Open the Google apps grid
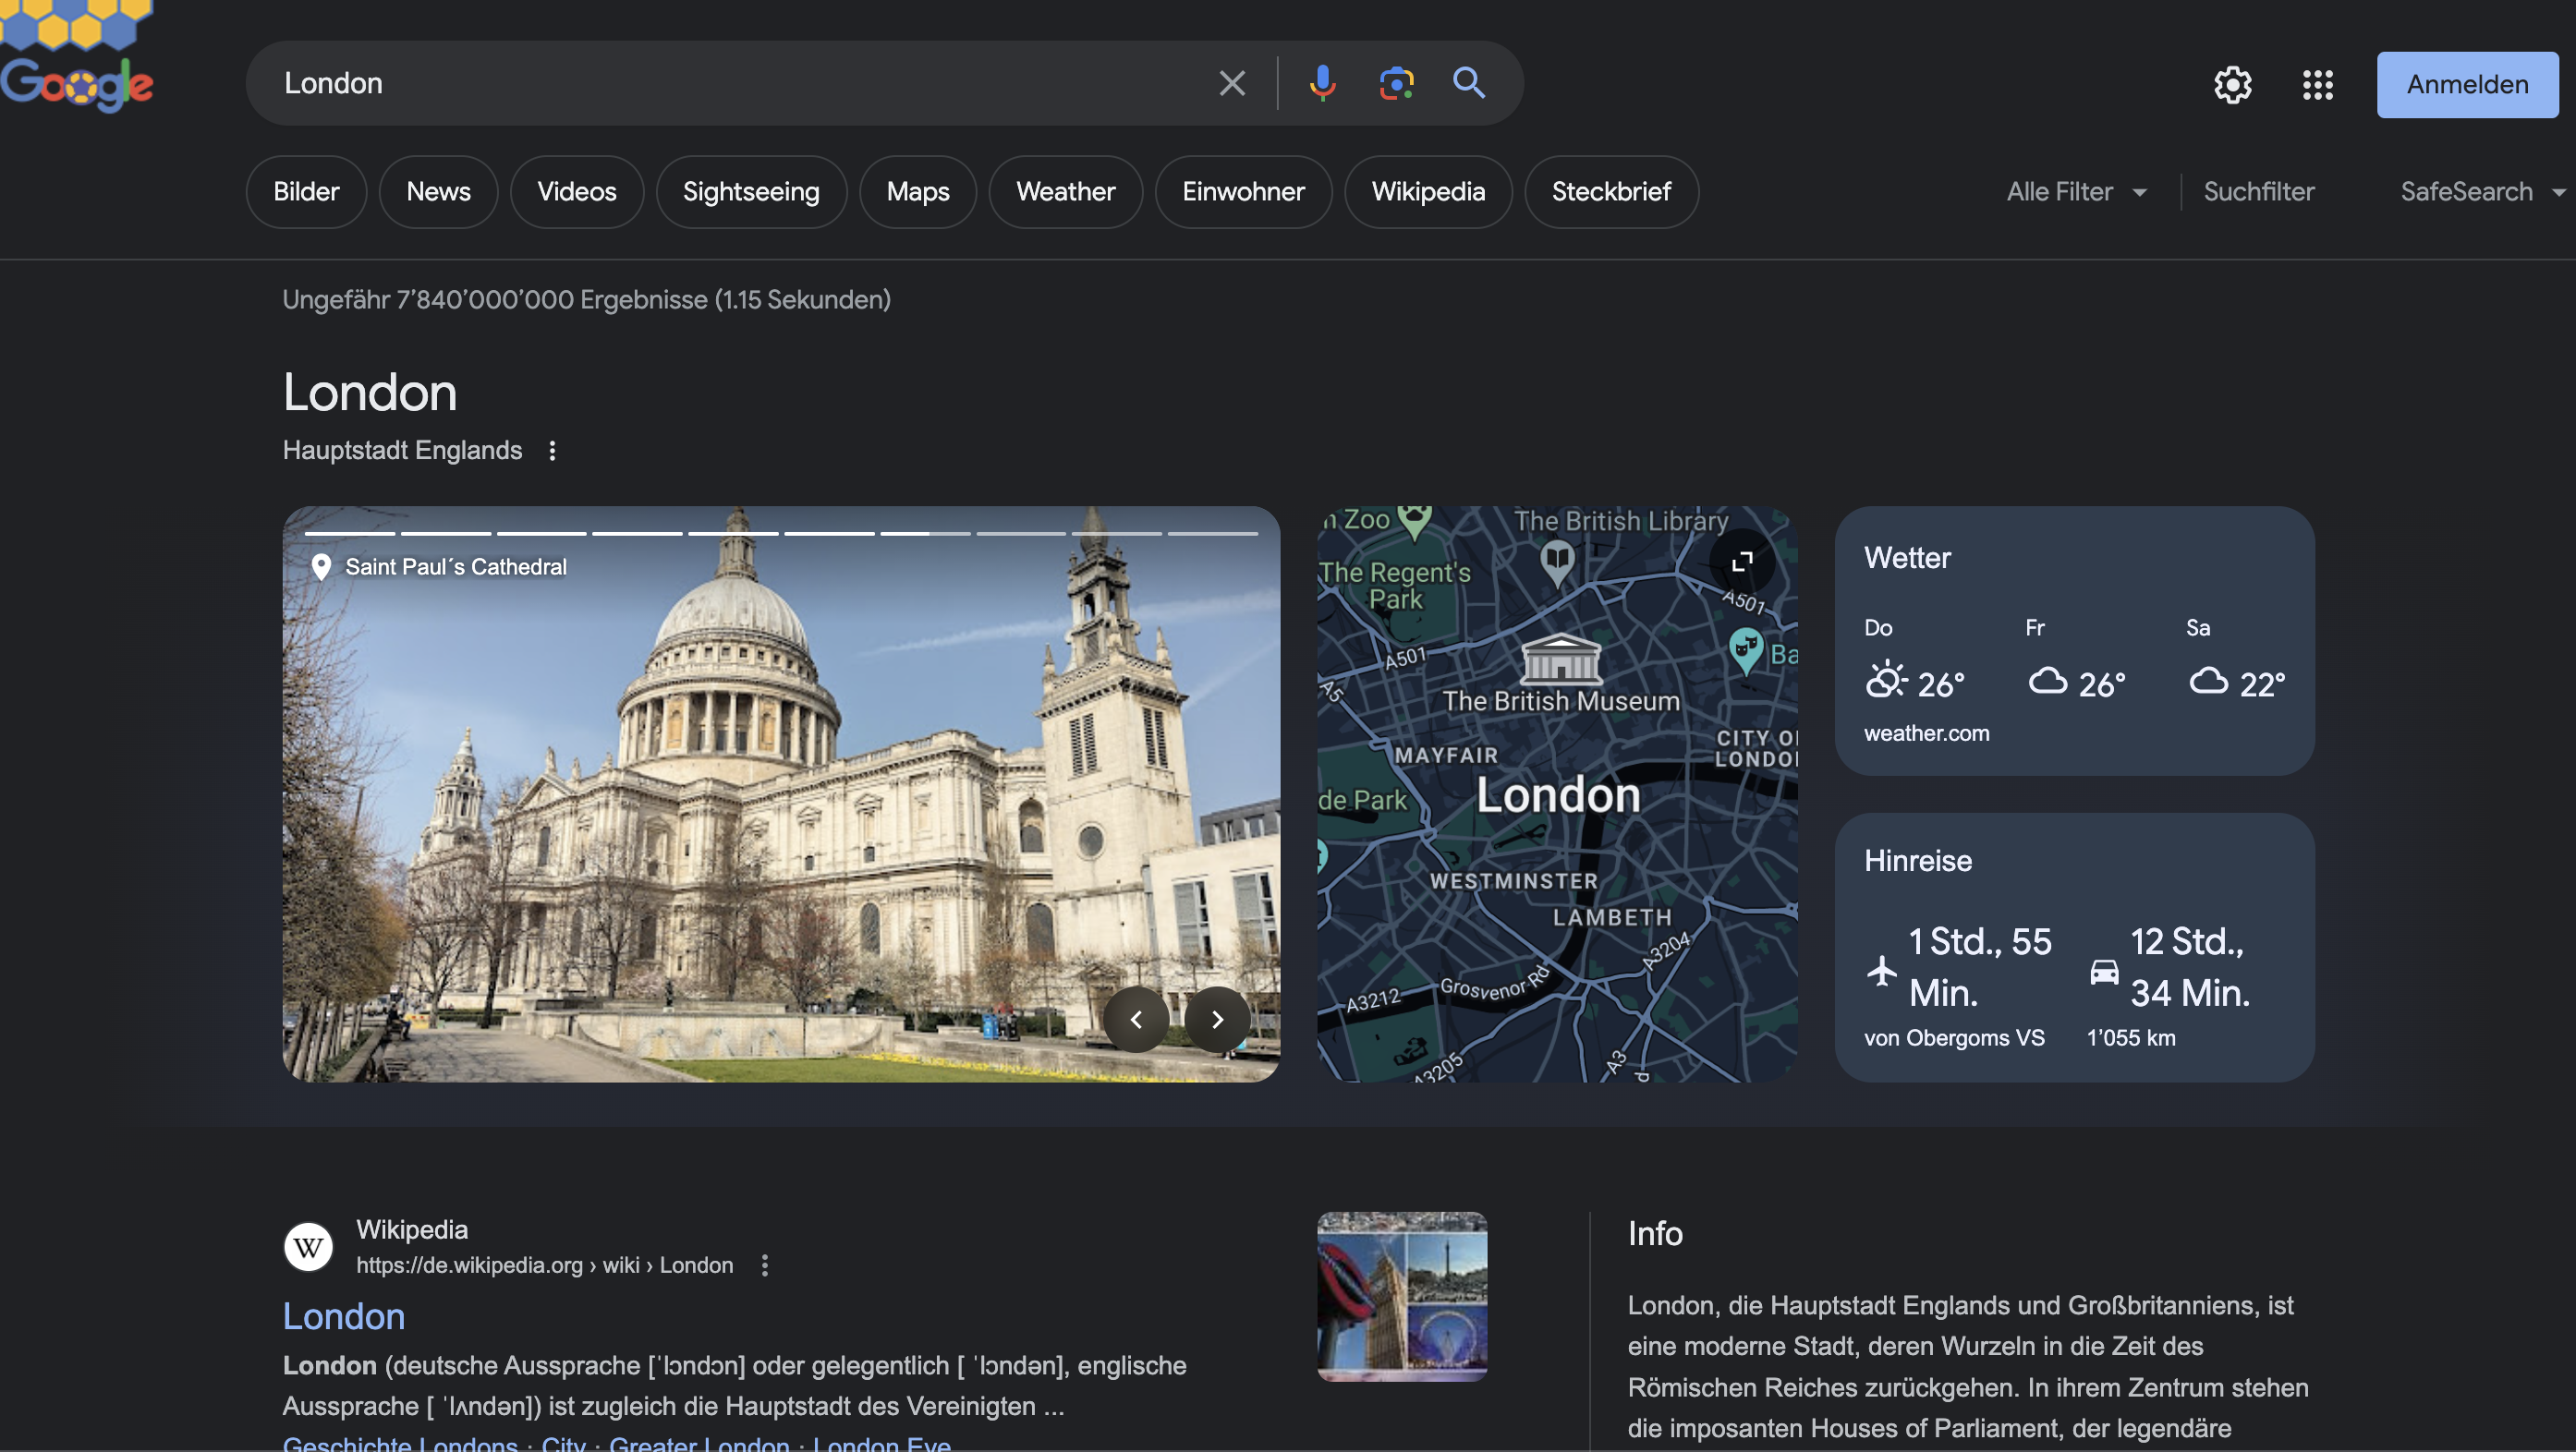The height and width of the screenshot is (1452, 2576). [x=2317, y=85]
